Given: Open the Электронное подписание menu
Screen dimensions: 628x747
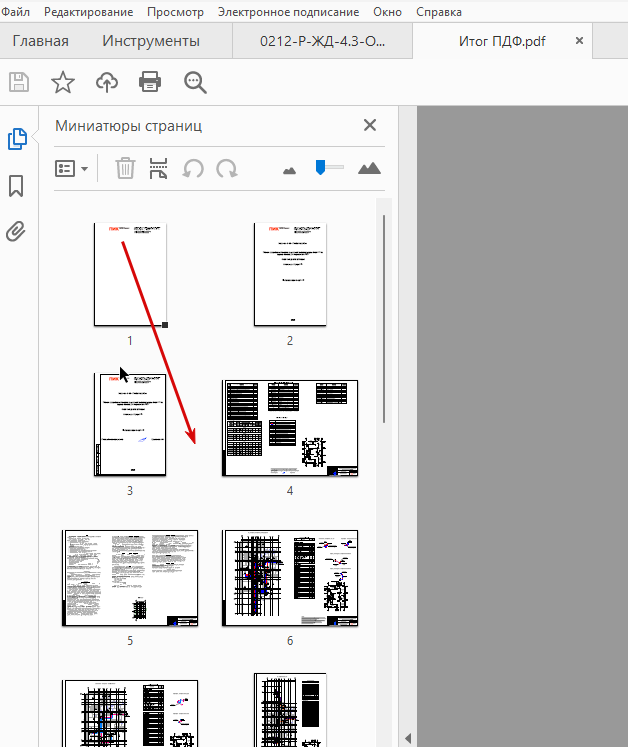Looking at the screenshot, I should coord(288,12).
